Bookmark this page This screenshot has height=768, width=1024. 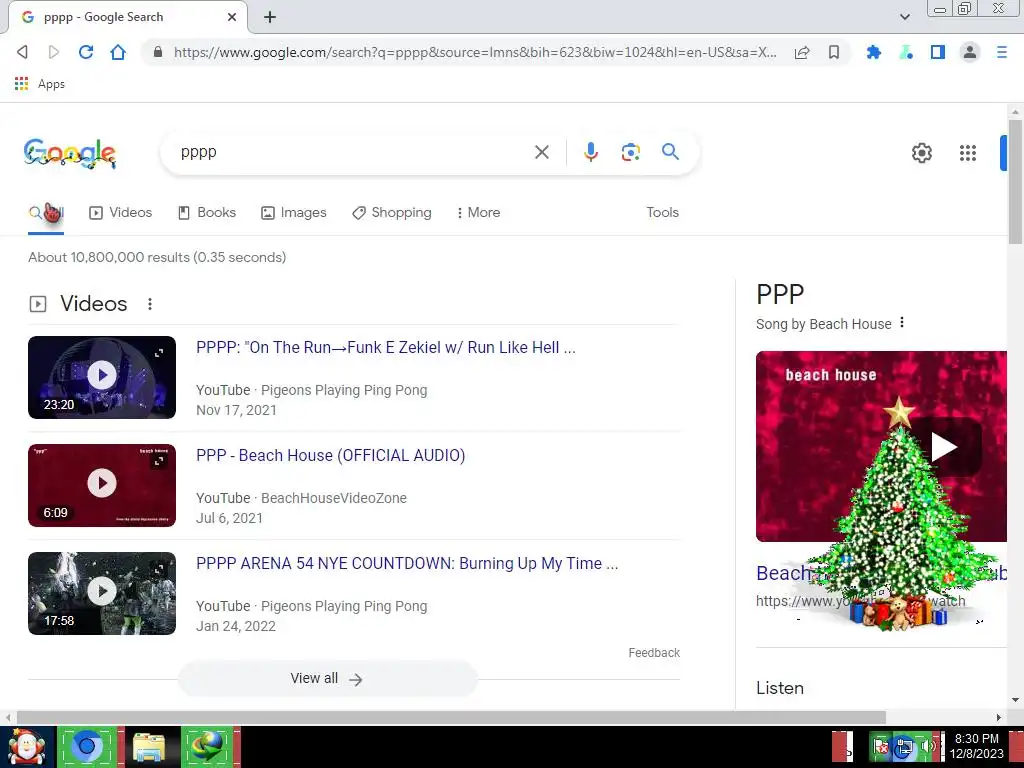(x=834, y=52)
